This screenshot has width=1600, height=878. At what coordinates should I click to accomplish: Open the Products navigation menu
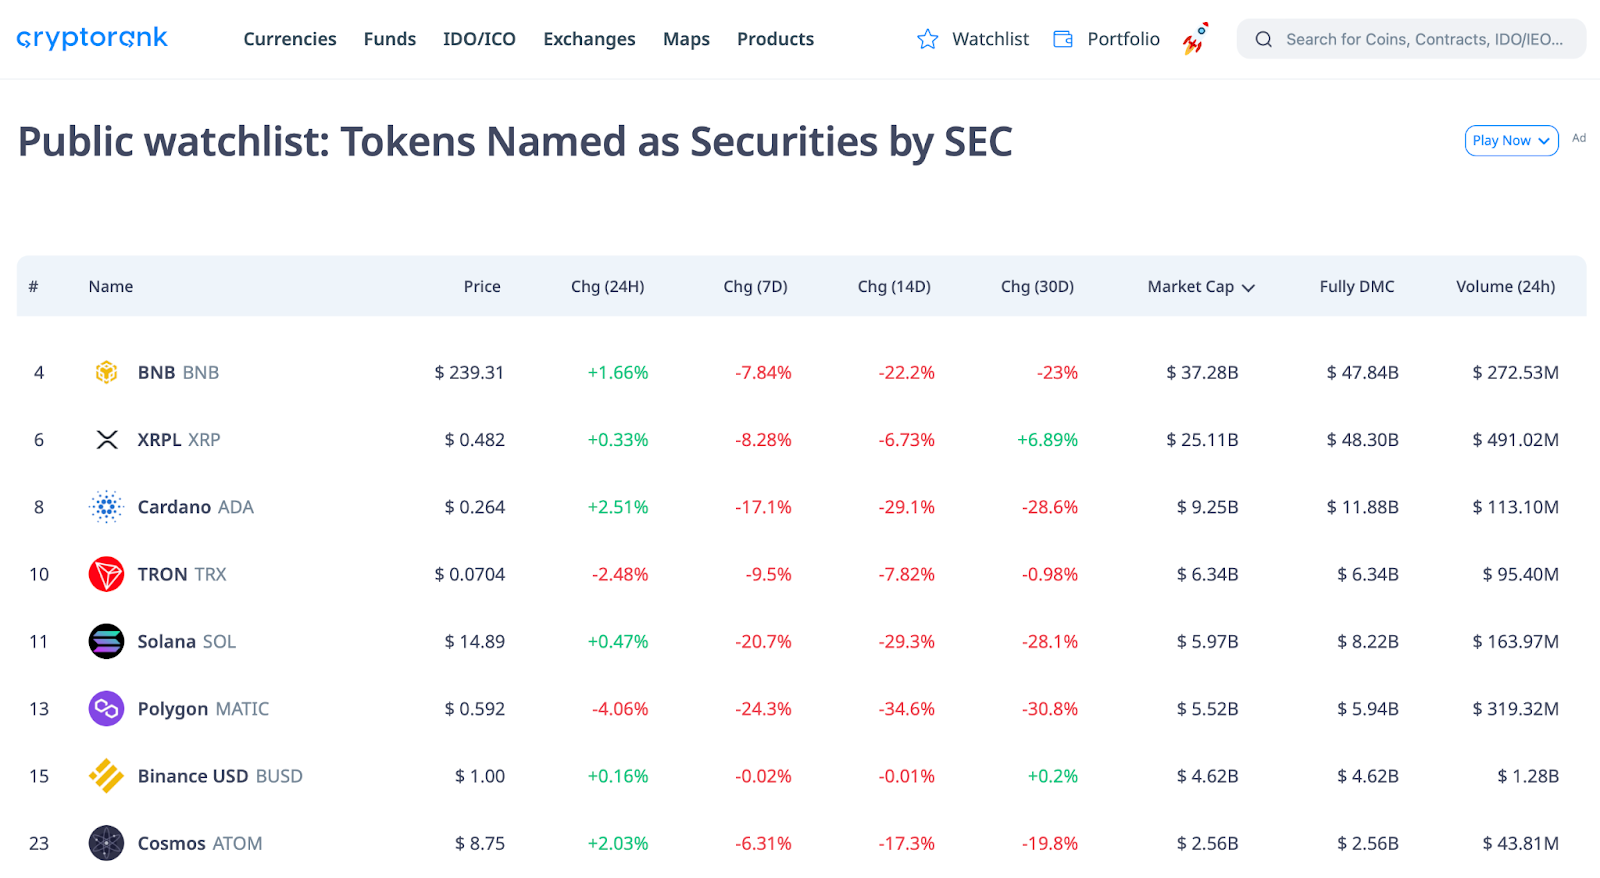pyautogui.click(x=775, y=39)
